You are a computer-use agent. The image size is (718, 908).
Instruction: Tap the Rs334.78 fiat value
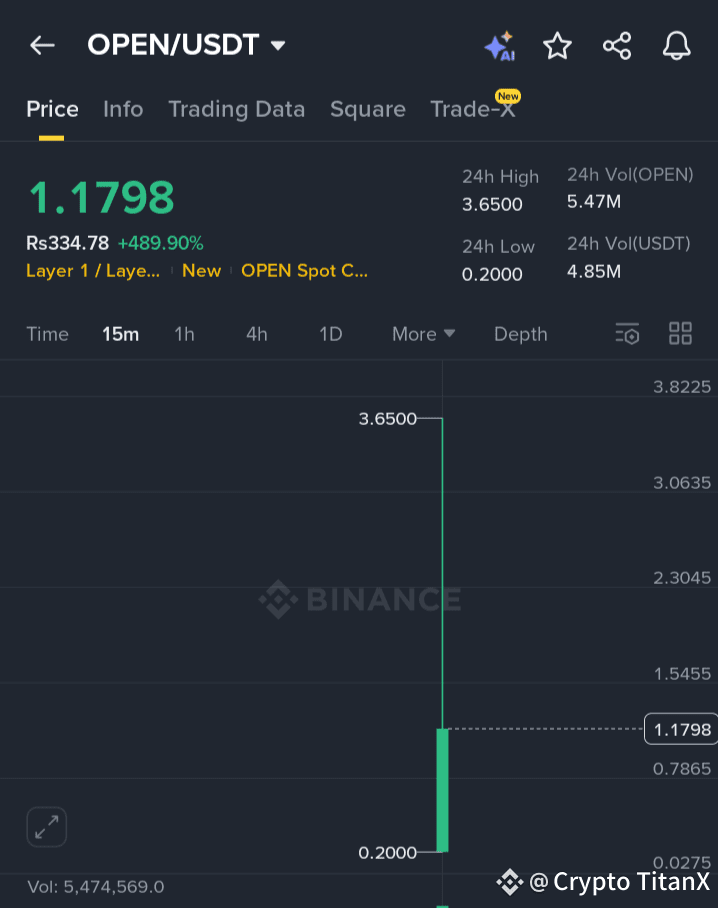pos(67,243)
